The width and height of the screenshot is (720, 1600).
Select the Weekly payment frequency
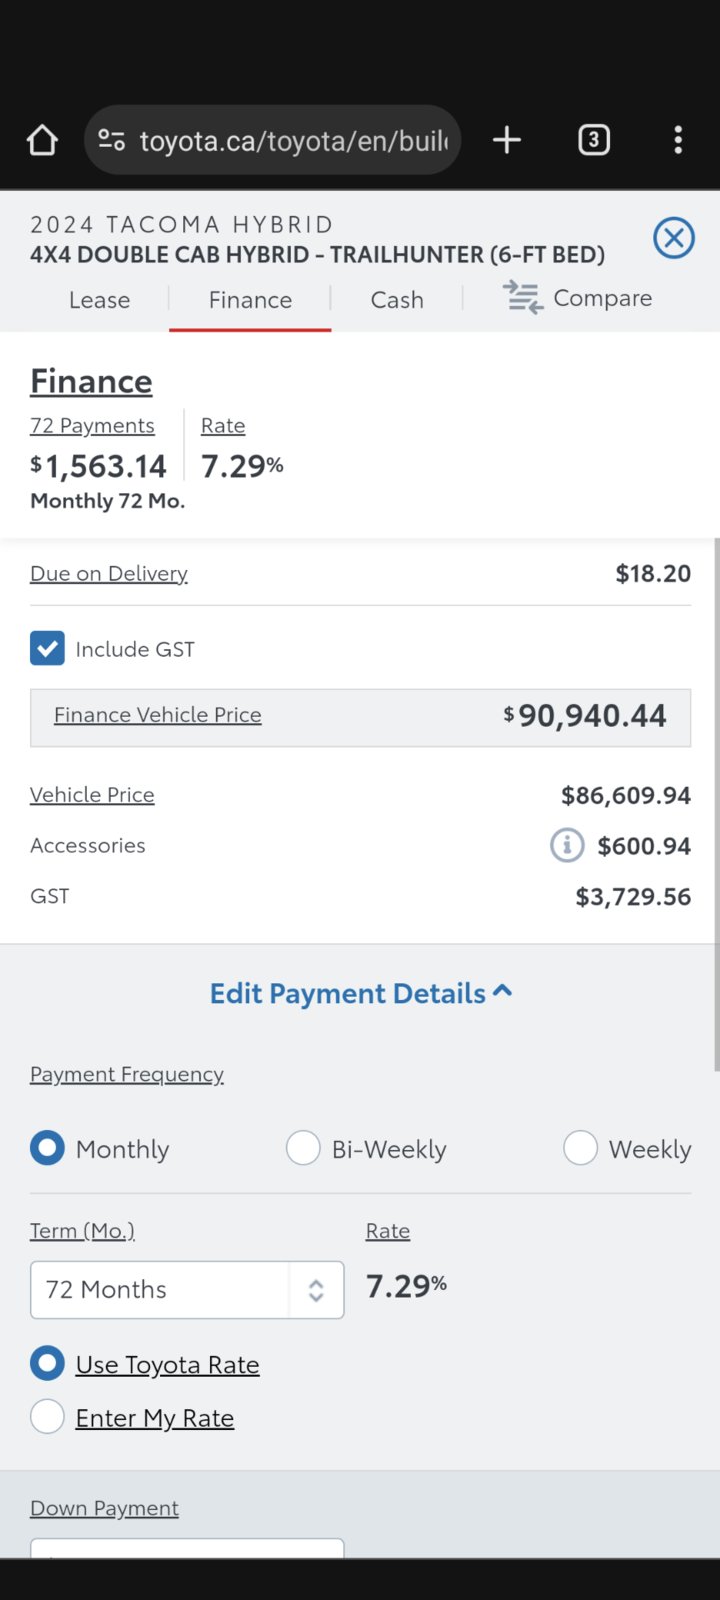pos(580,1148)
